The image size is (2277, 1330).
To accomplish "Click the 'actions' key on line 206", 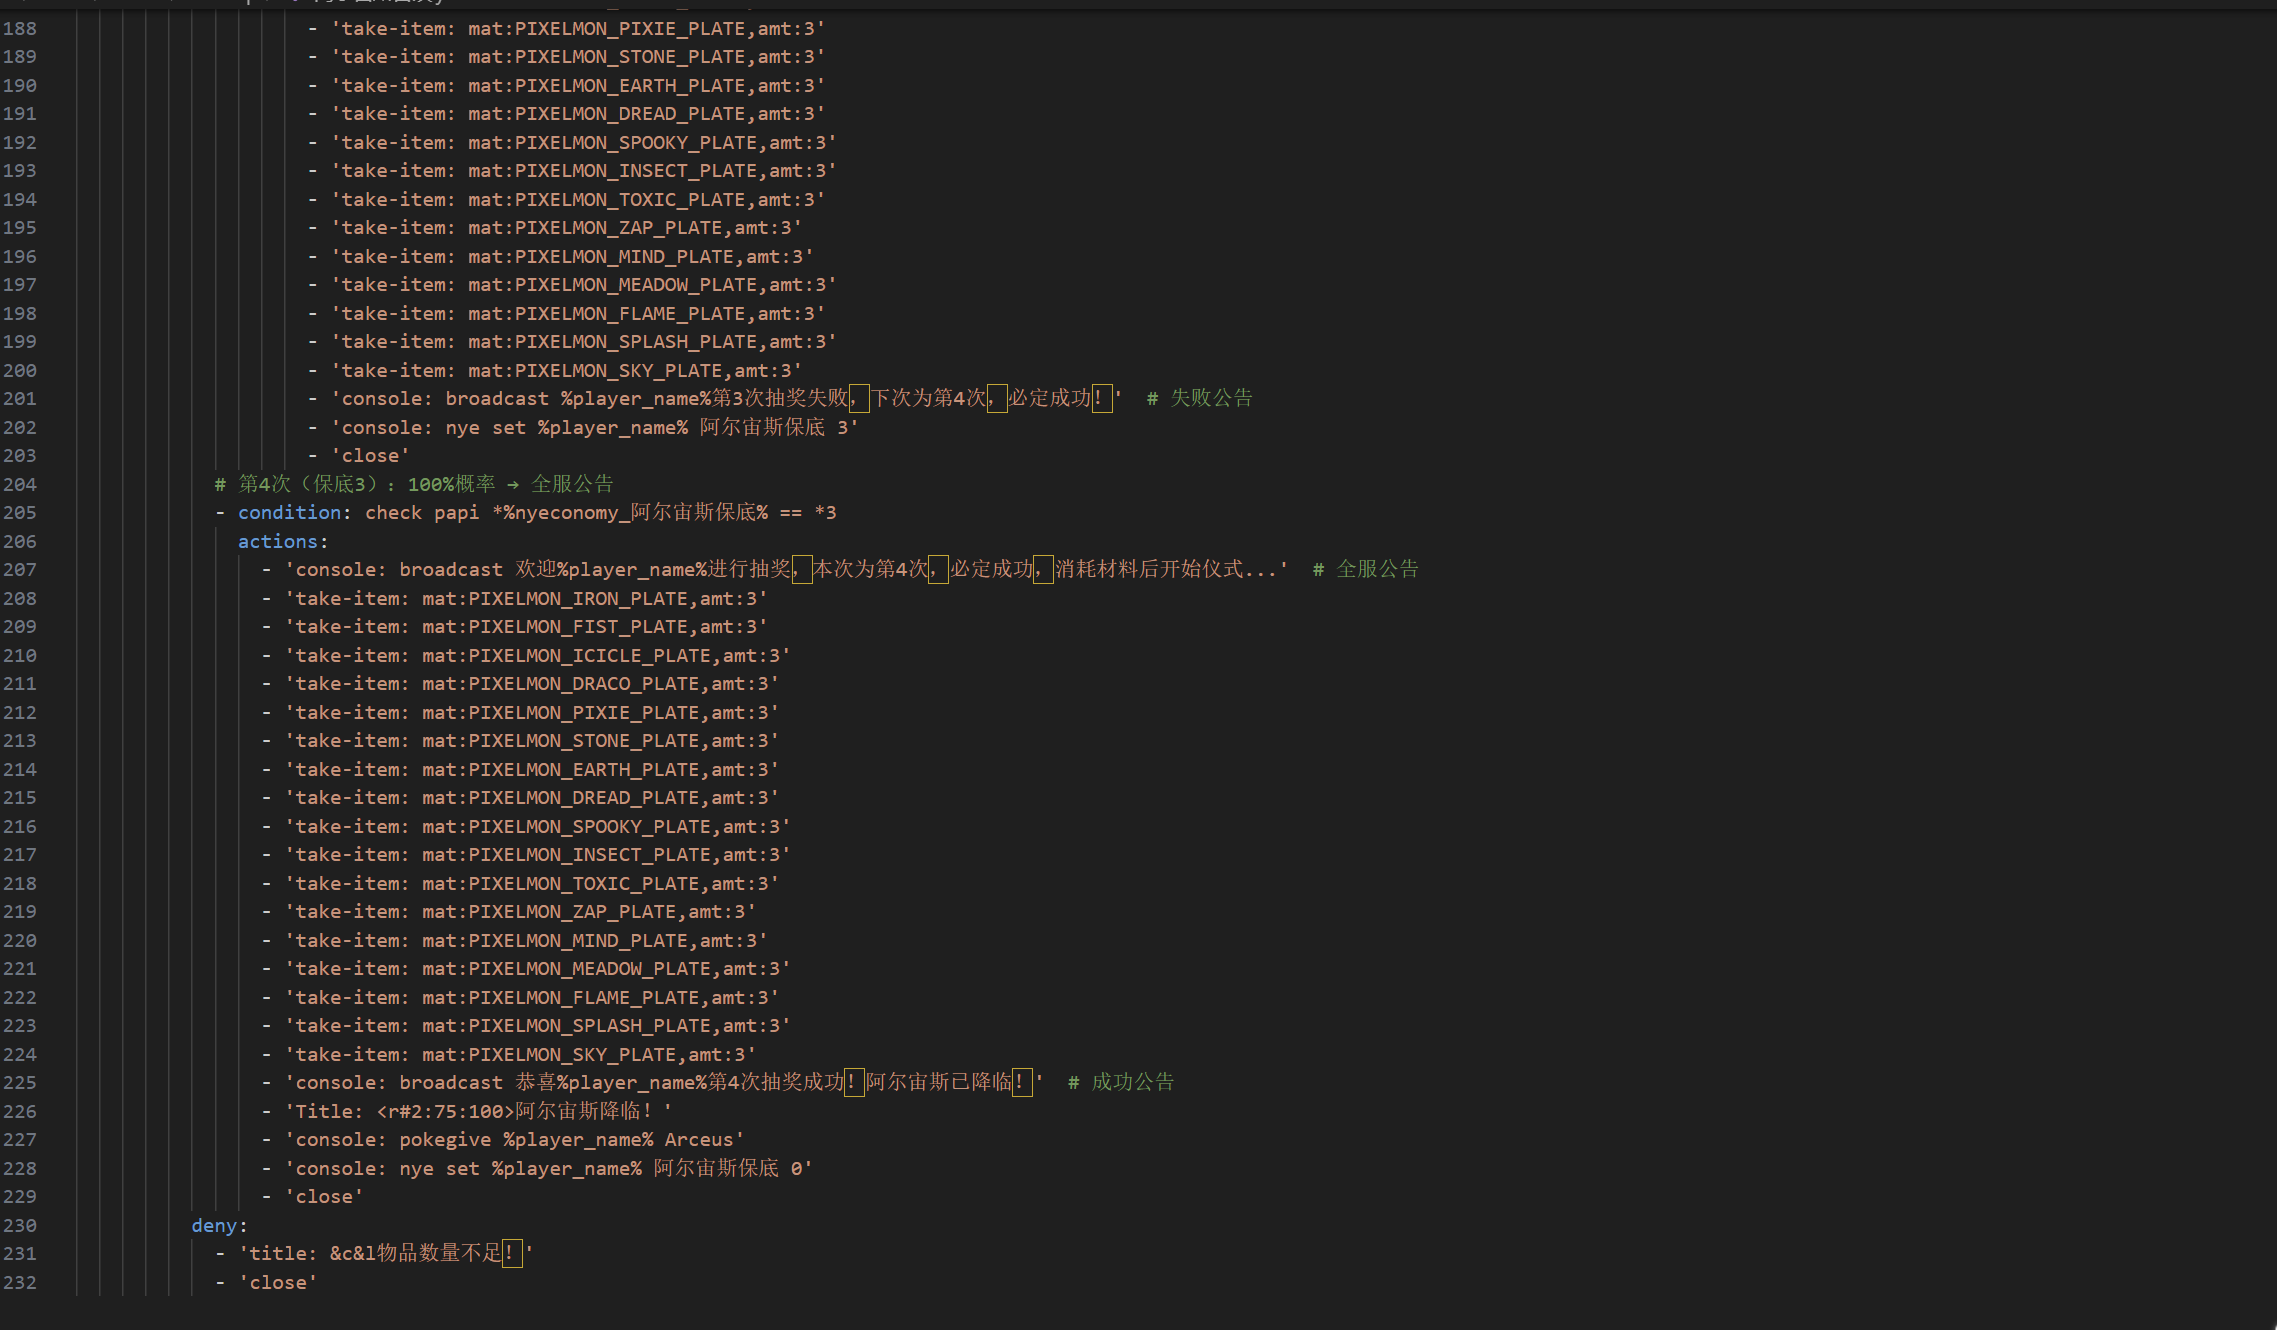I will 279,542.
